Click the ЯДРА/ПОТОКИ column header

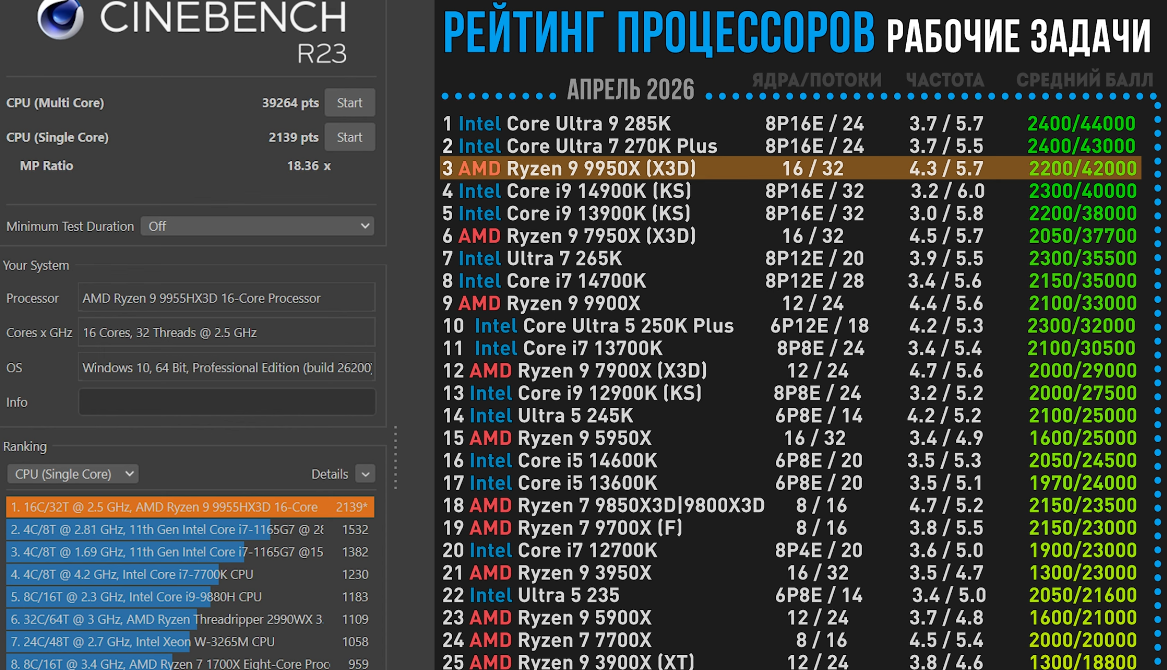[x=816, y=80]
